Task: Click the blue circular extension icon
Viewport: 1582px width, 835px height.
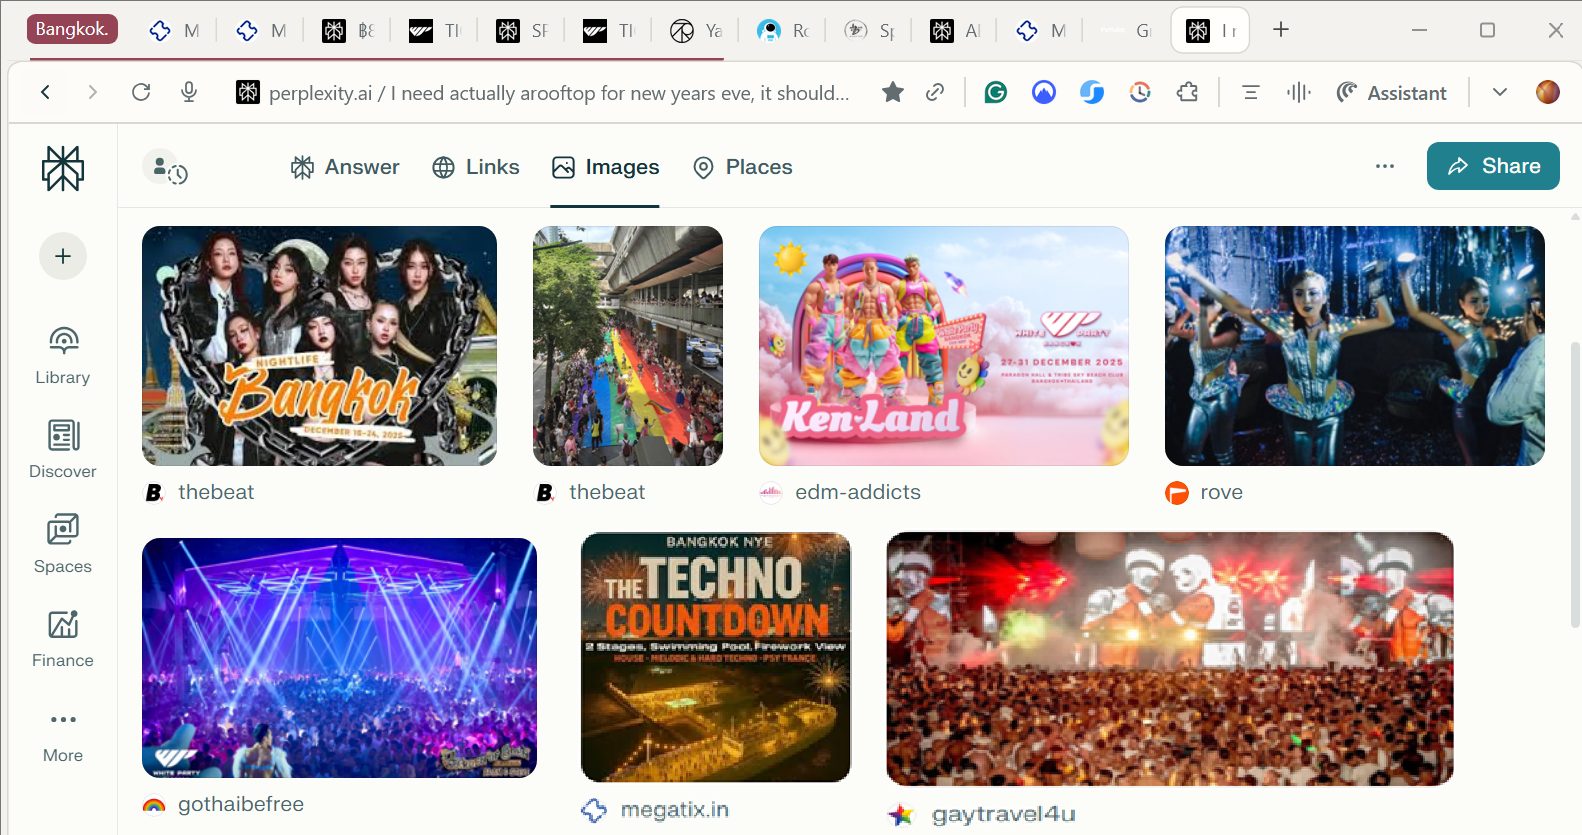Action: click(1044, 92)
